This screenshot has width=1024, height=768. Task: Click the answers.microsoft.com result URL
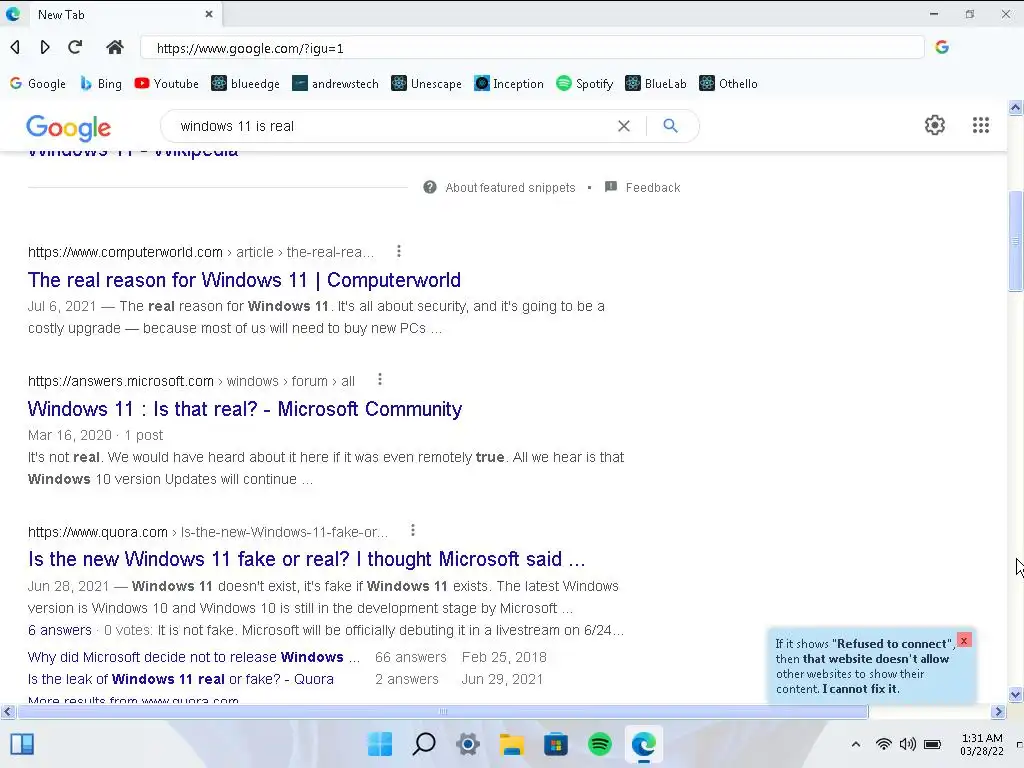point(191,381)
